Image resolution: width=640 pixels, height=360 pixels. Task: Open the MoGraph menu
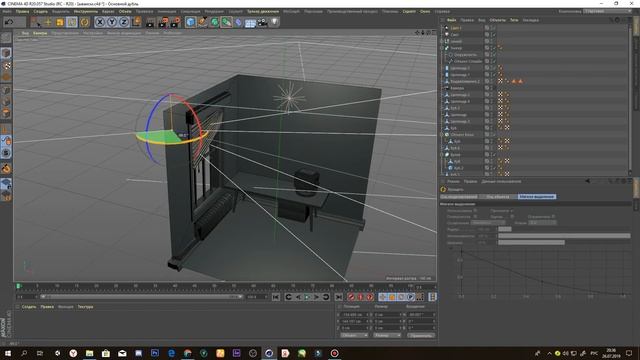coord(291,11)
